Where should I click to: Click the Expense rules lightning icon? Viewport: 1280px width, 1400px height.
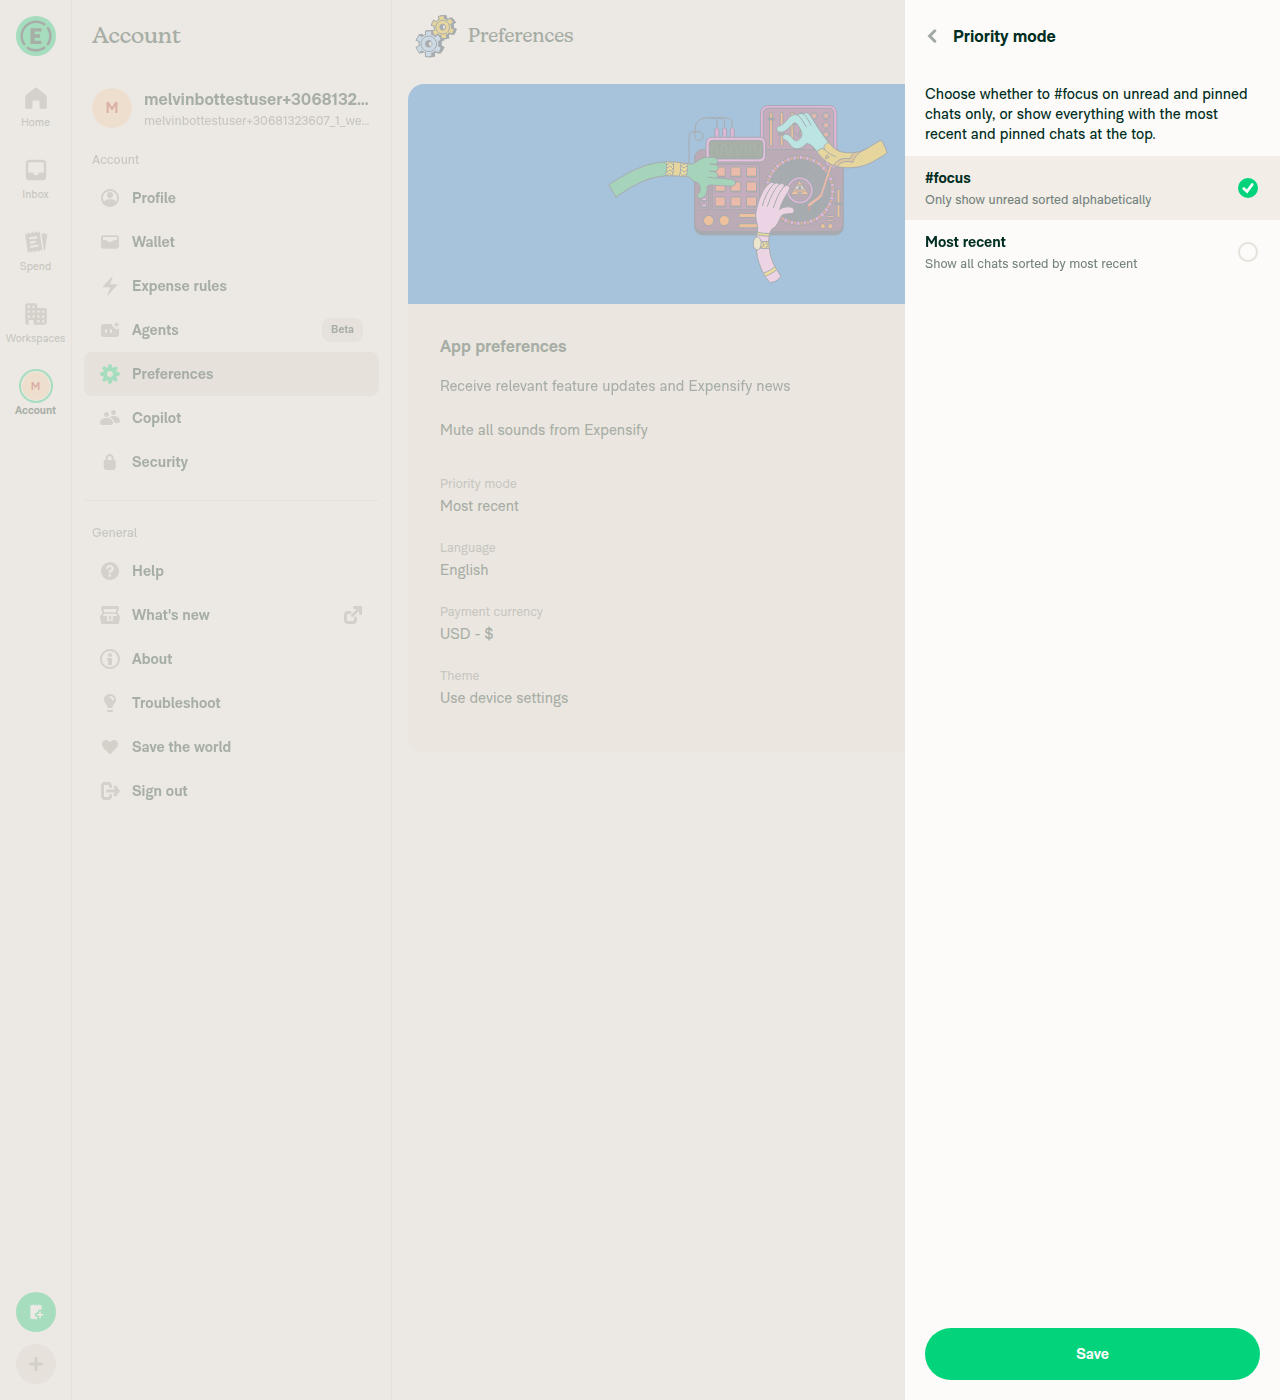(110, 286)
